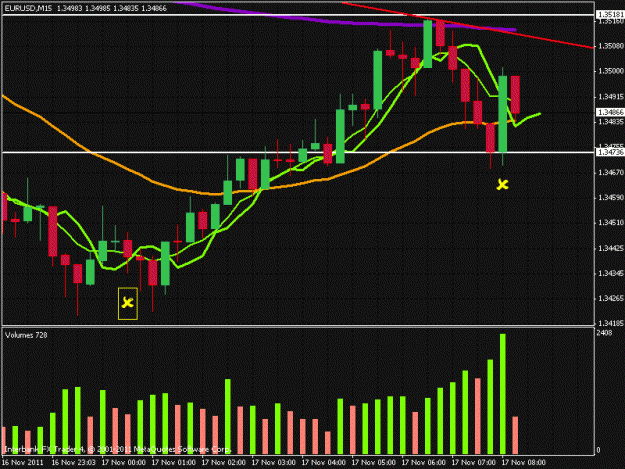Click the 17 Nov 04:00 time label
The width and height of the screenshot is (625, 469).
click(324, 462)
